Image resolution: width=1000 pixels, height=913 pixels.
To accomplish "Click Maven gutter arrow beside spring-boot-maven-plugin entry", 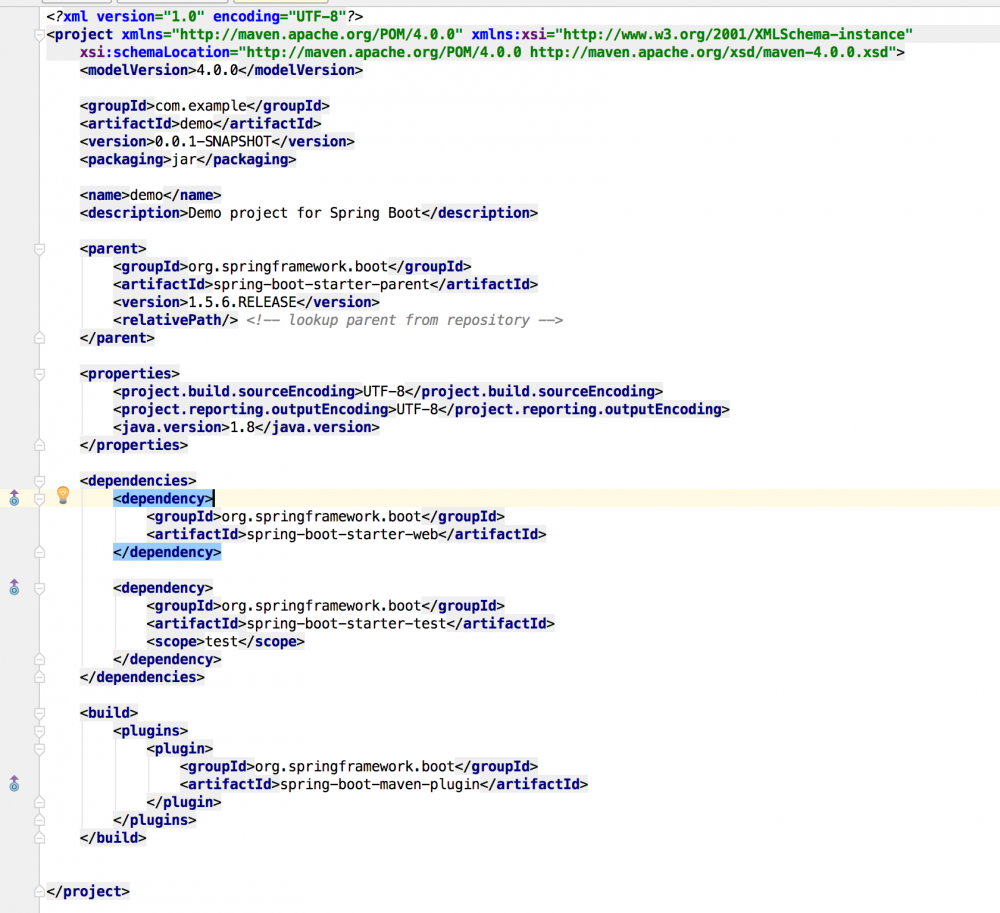I will (x=13, y=784).
